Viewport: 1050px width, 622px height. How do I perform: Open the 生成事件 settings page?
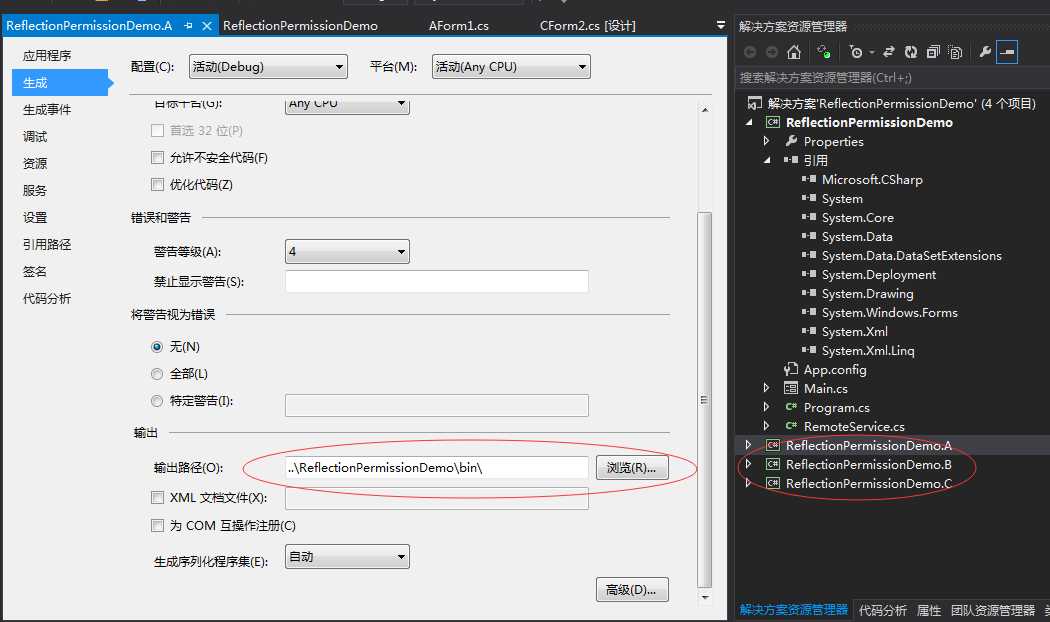click(x=47, y=109)
